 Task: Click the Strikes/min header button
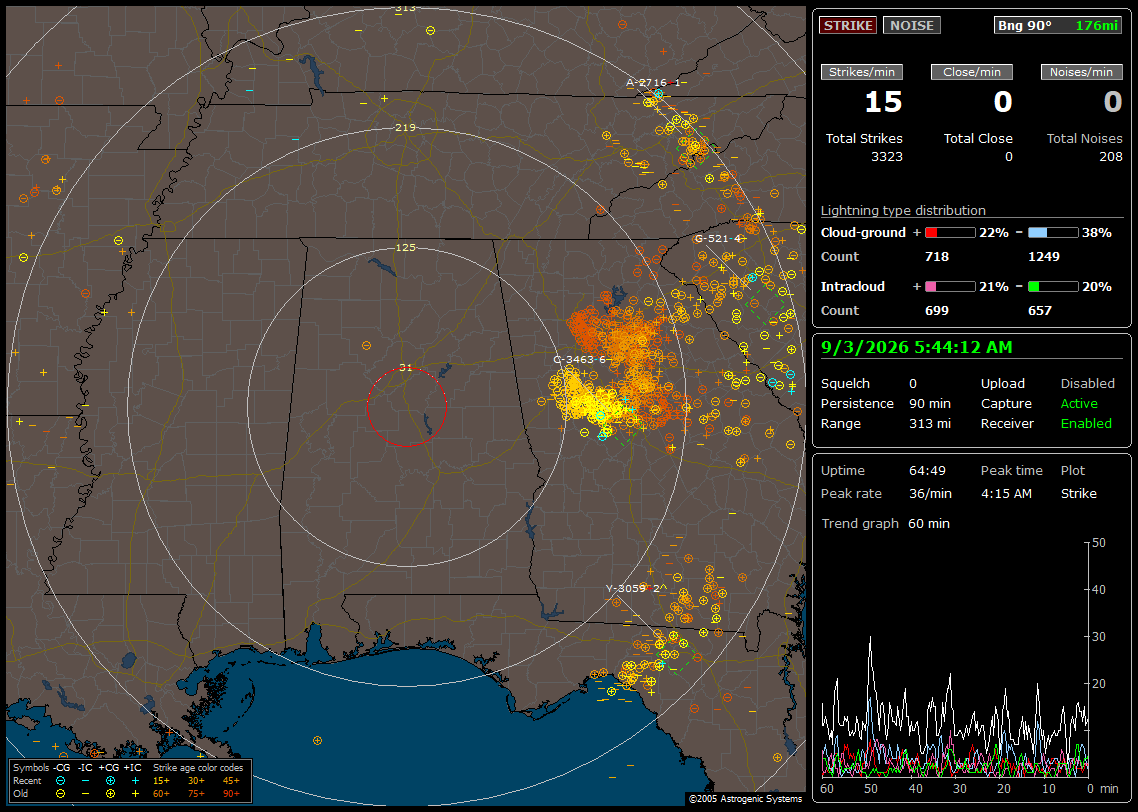click(861, 72)
